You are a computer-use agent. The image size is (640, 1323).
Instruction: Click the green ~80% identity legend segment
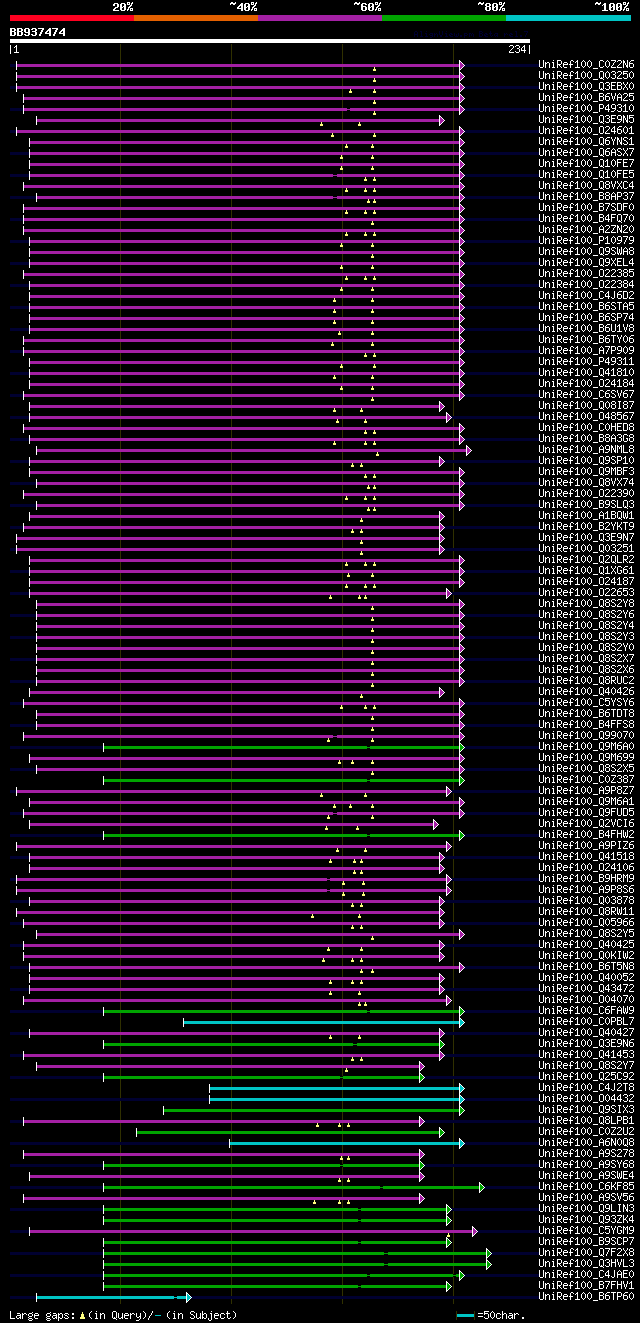click(444, 18)
